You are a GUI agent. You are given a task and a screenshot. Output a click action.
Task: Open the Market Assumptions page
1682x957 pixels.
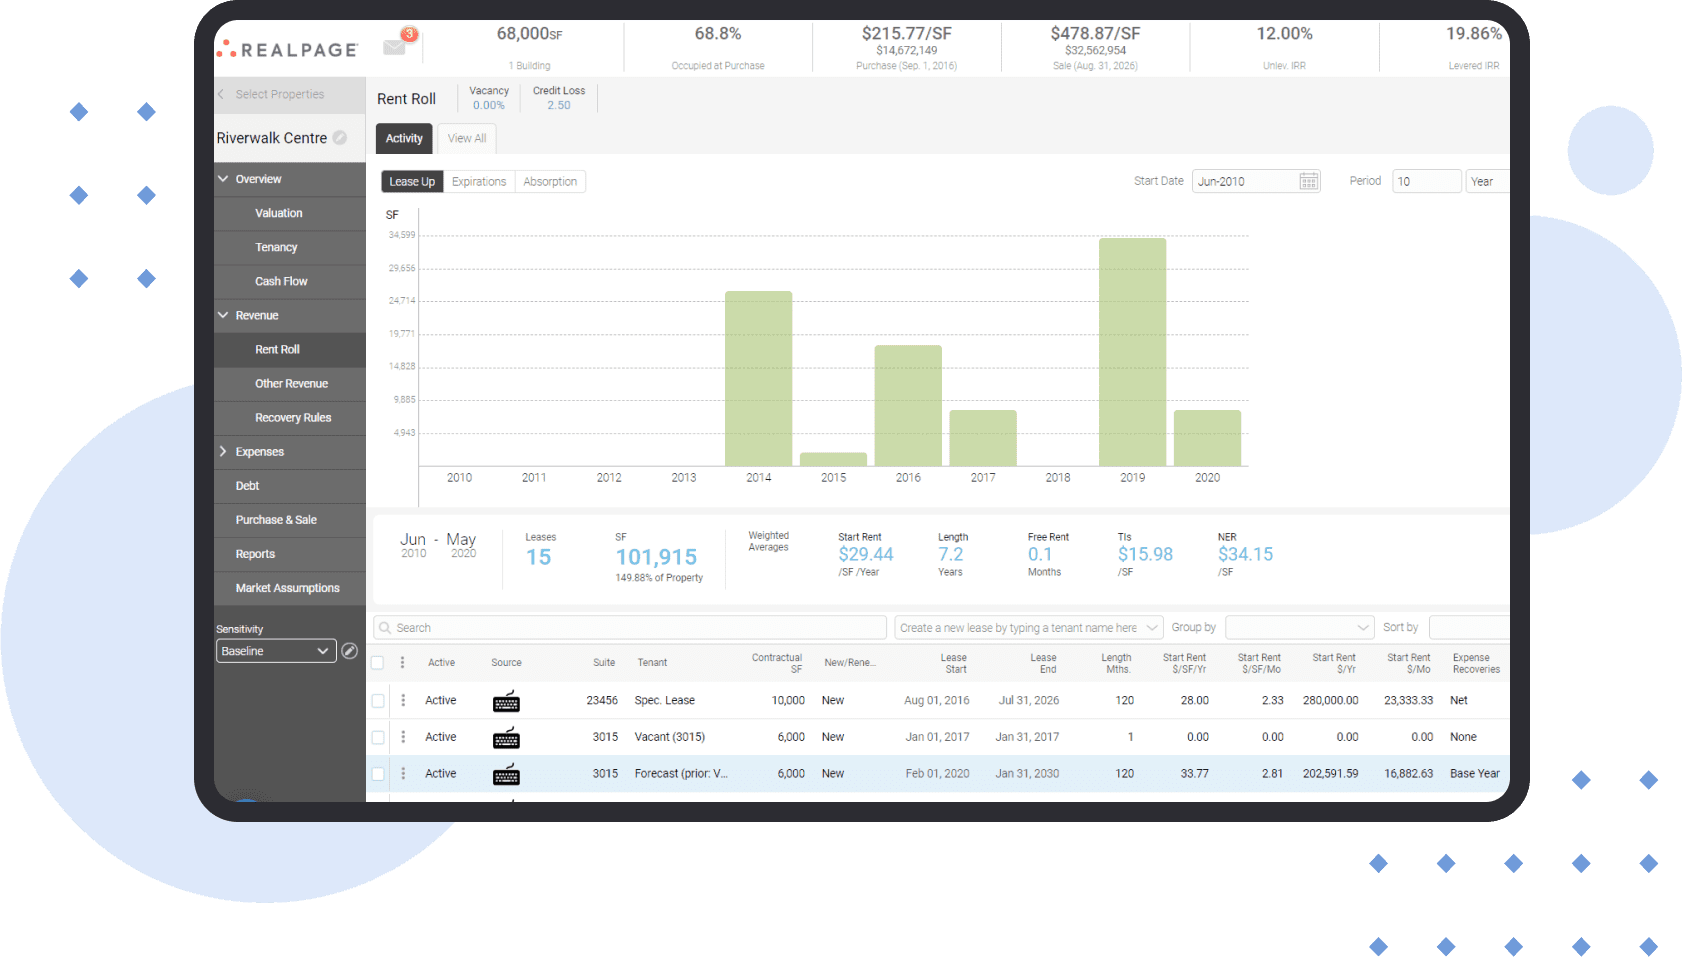click(287, 588)
